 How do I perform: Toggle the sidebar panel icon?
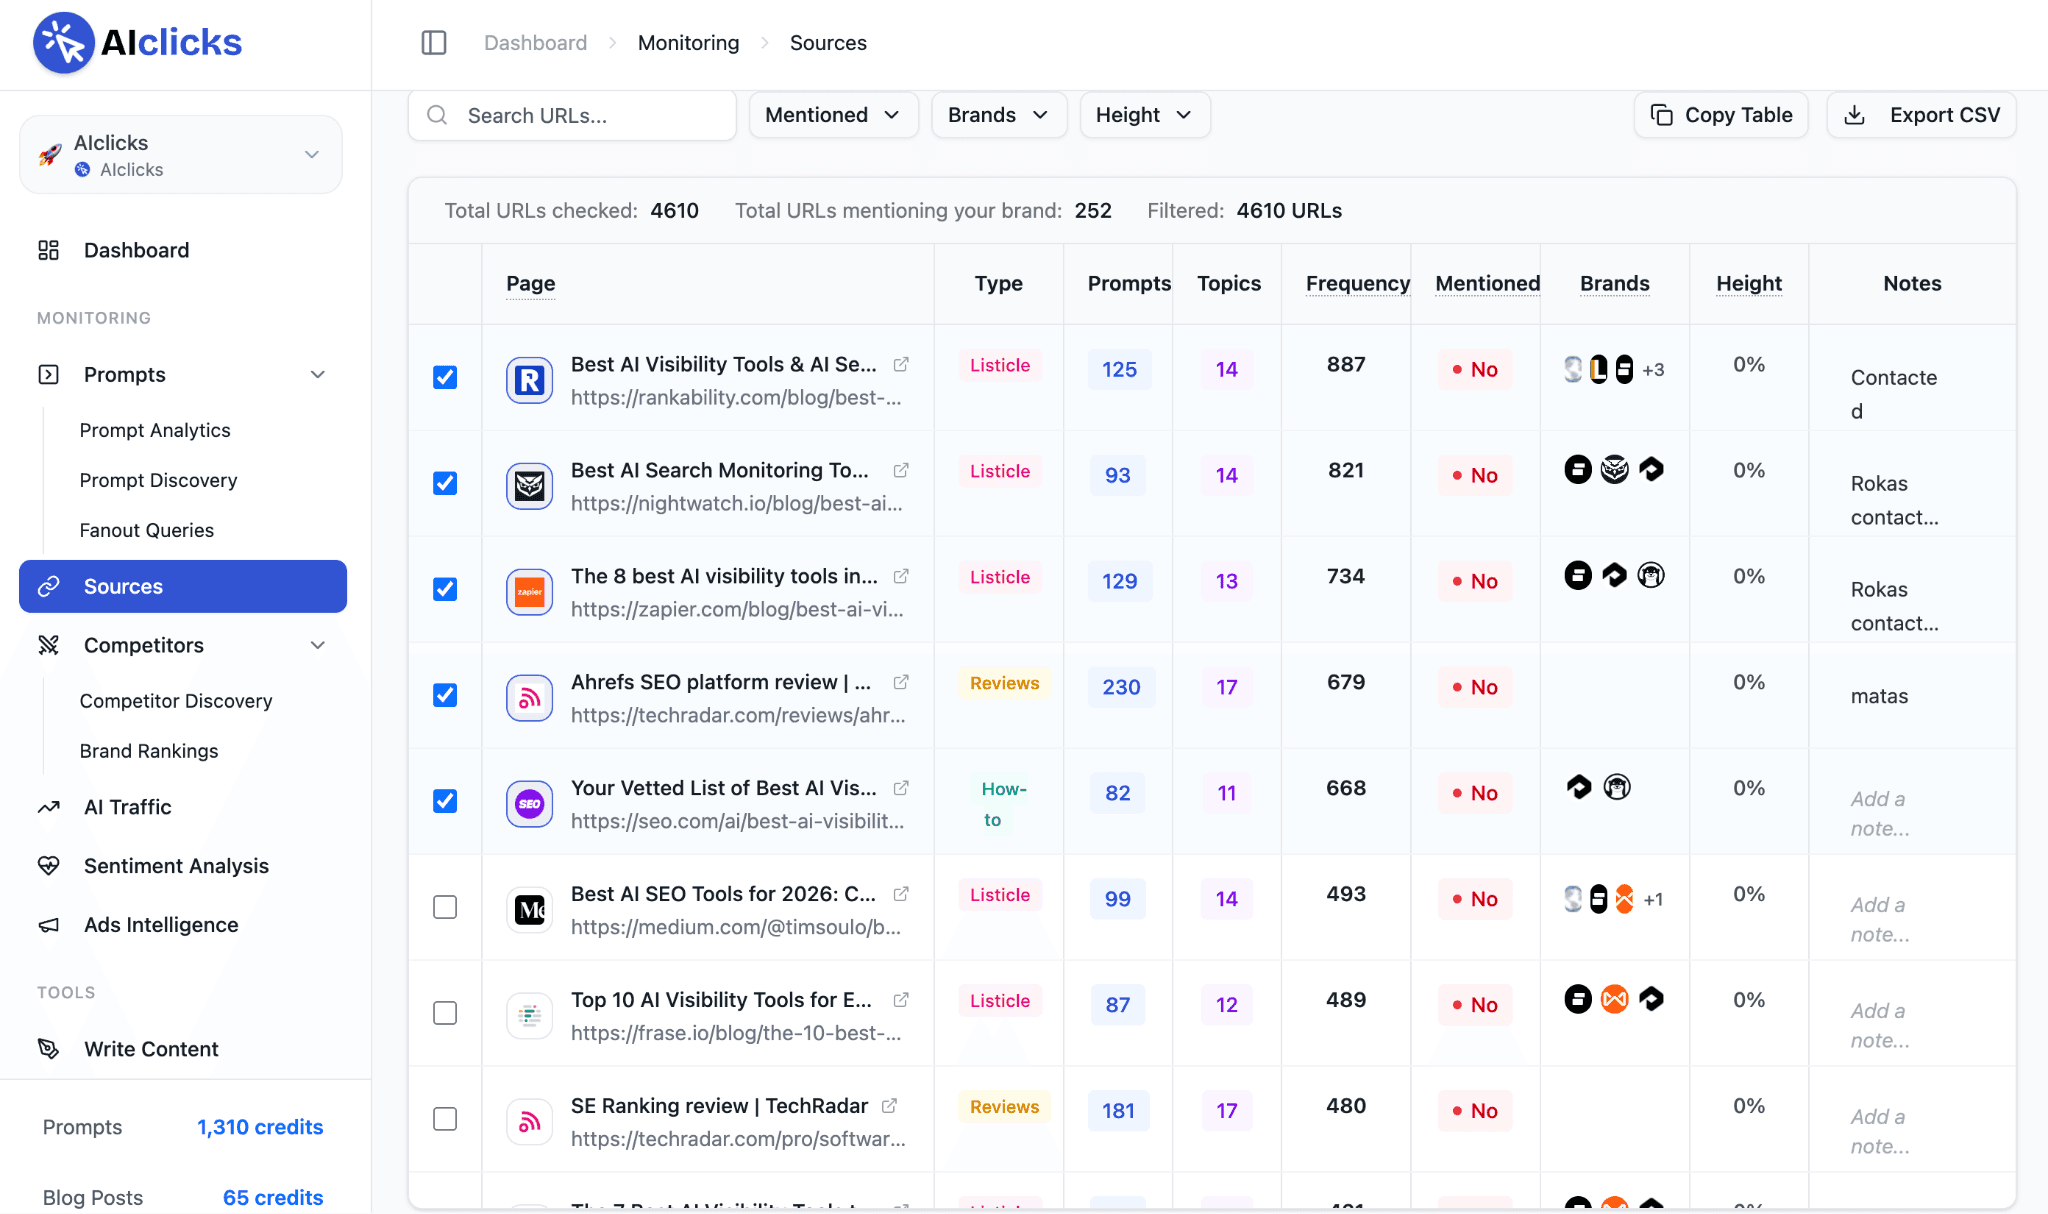click(x=434, y=43)
